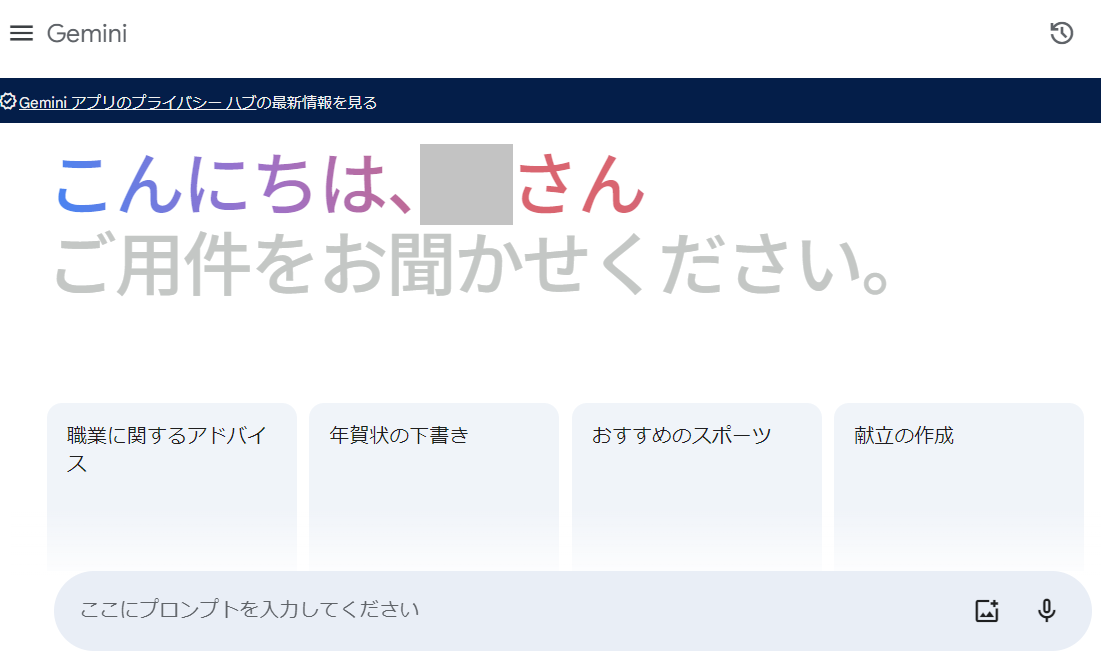1101x655 pixels.
Task: Choose the おすすめのスポーツ card
Action: point(696,470)
